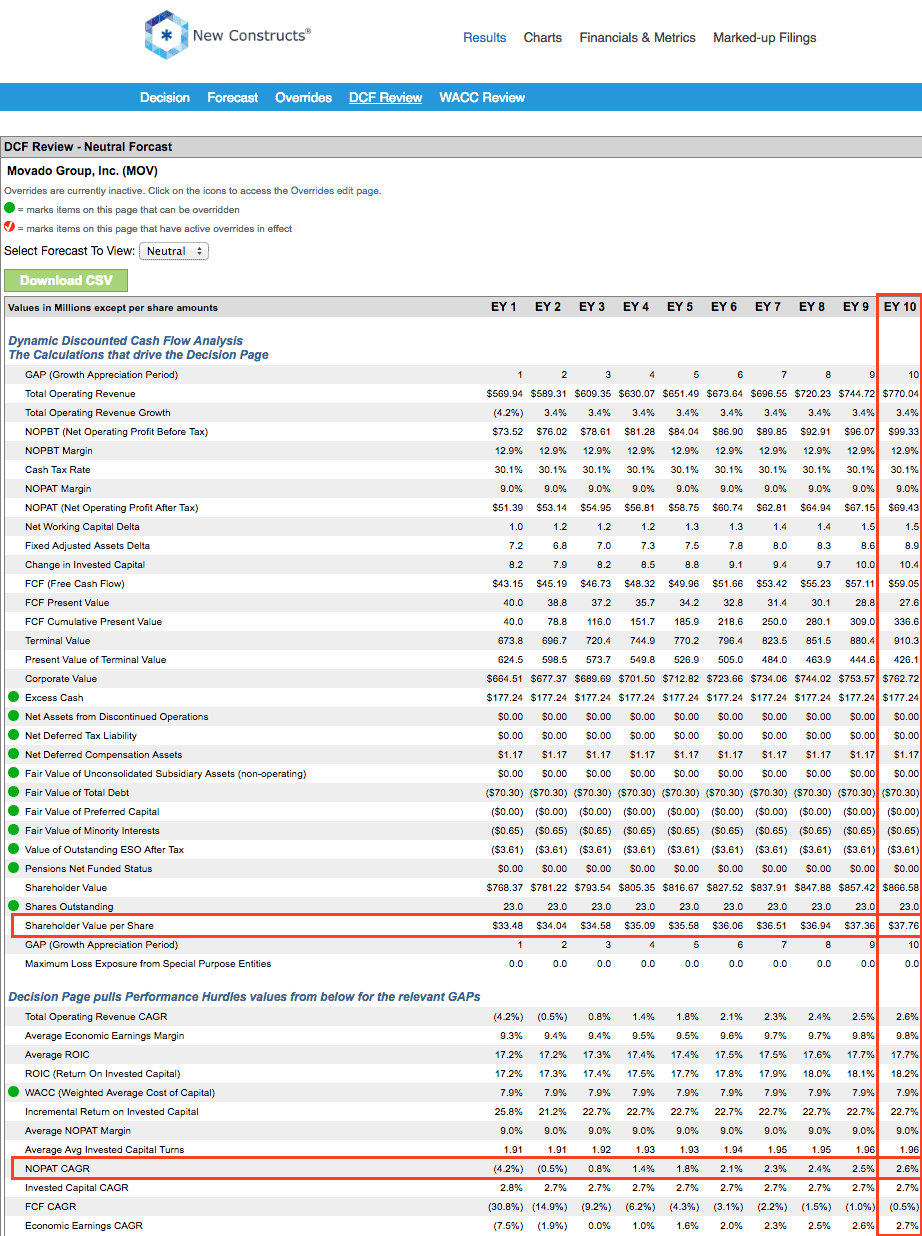
Task: Click the red checkmark active-override legend icon
Action: pos(10,228)
